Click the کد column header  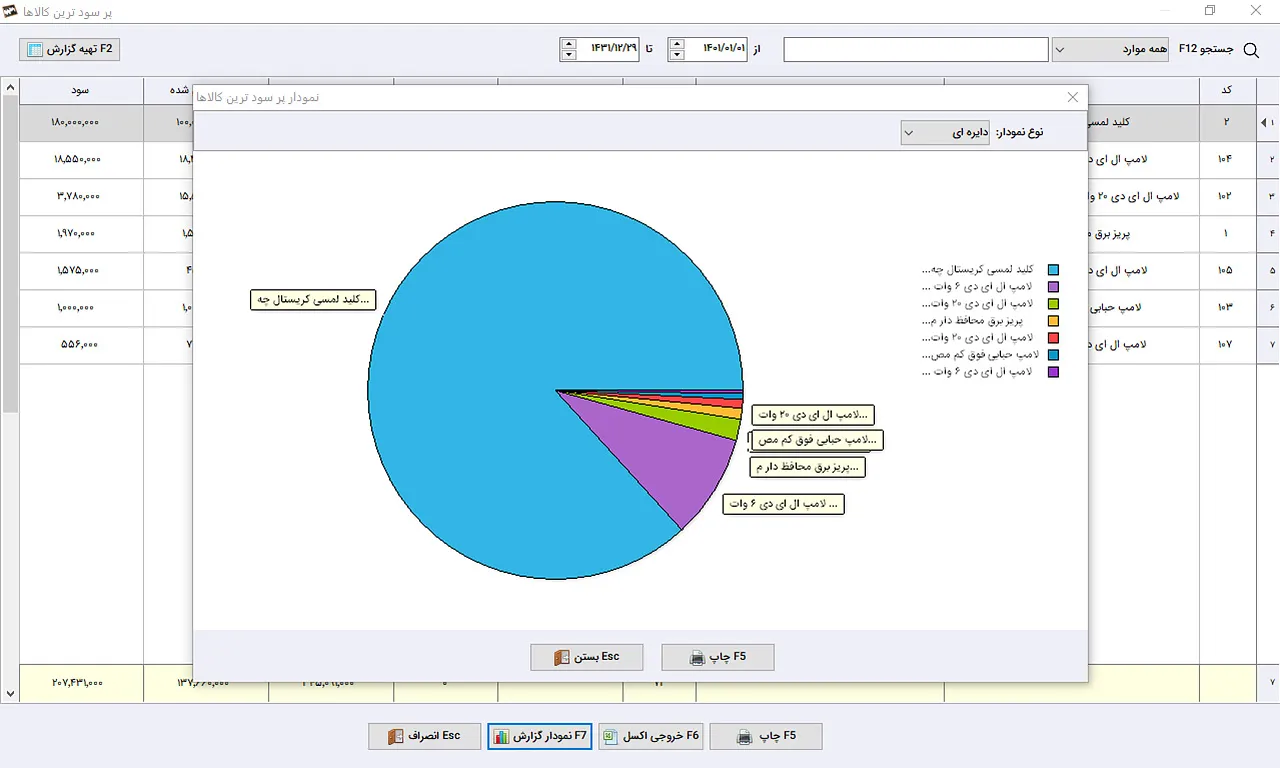[1227, 91]
